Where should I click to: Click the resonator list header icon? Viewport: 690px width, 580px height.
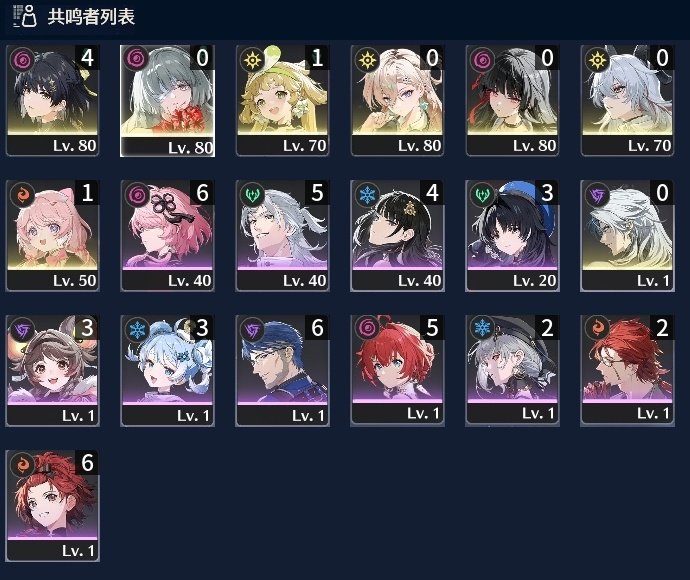(x=25, y=17)
